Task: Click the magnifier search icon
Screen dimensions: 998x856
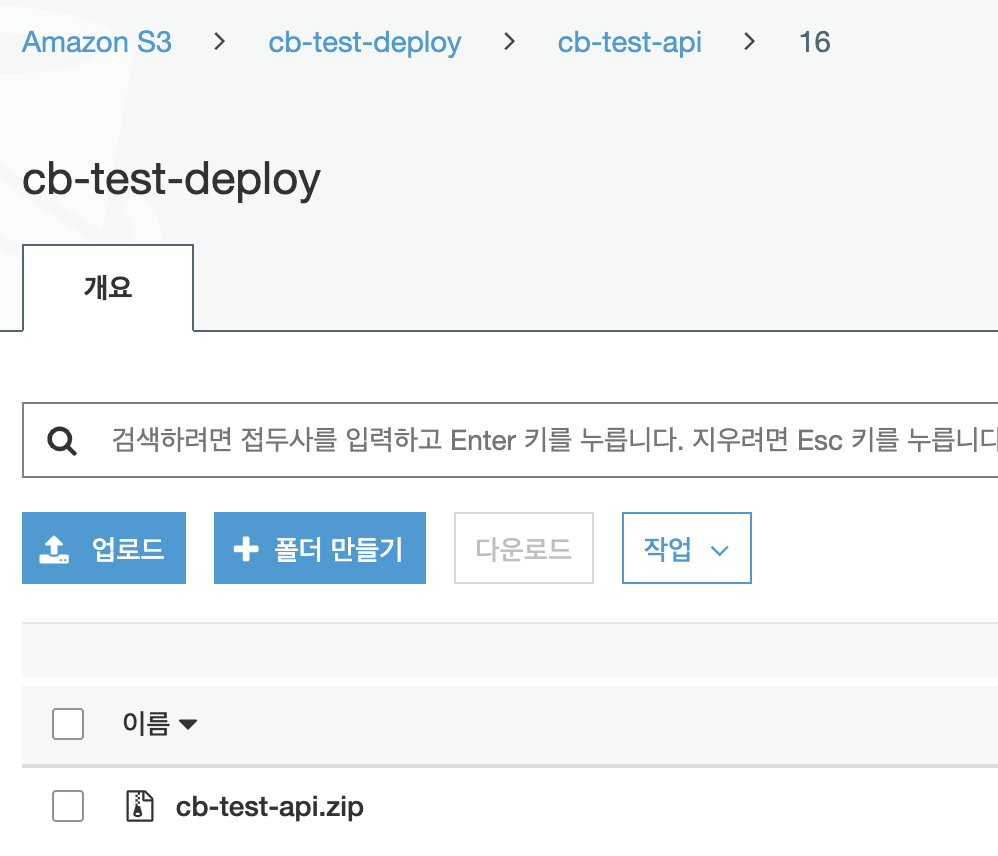Action: 62,440
